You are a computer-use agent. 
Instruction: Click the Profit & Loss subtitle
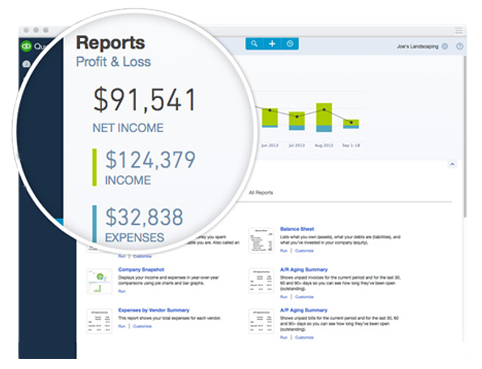[113, 62]
